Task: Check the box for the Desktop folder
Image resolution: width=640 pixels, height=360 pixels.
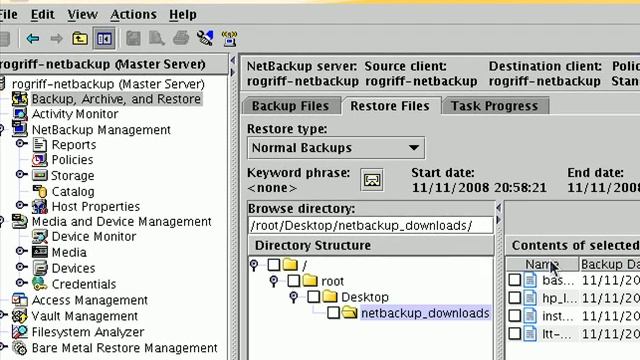Action: pos(313,297)
